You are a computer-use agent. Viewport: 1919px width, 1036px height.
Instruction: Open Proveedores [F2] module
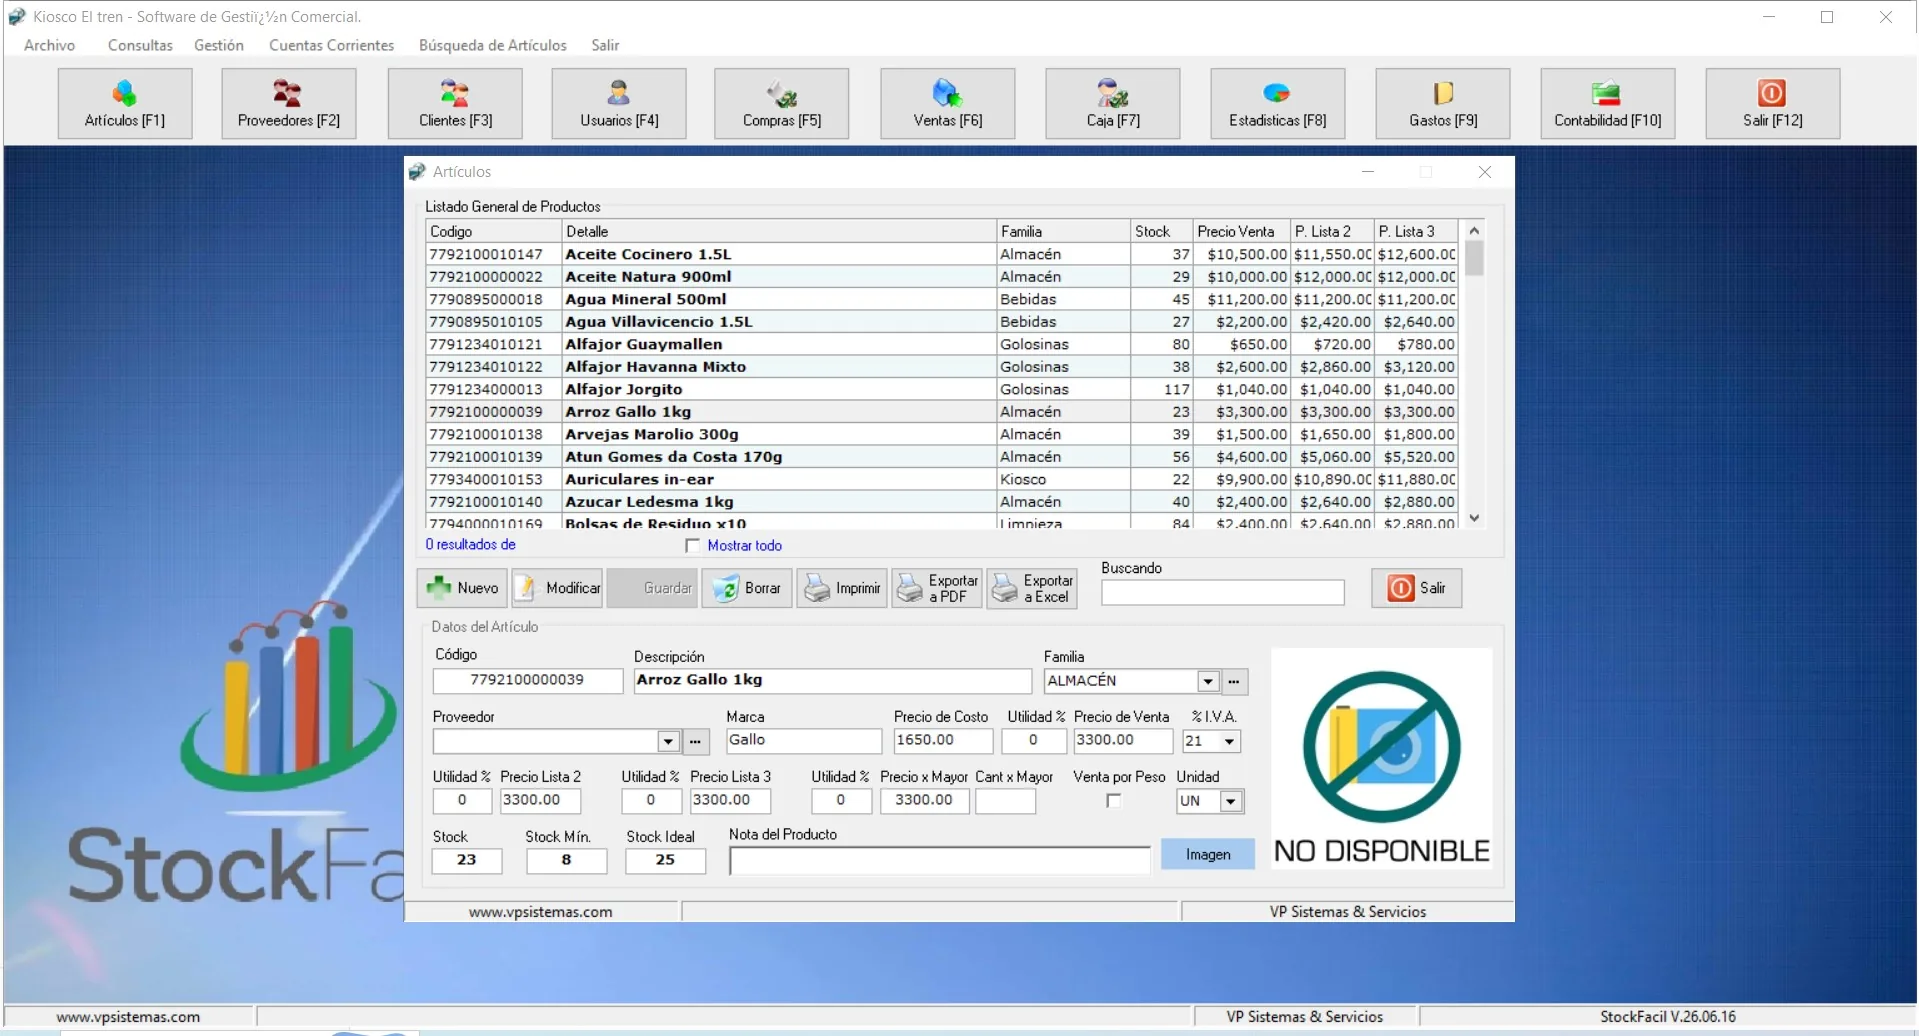pos(289,104)
